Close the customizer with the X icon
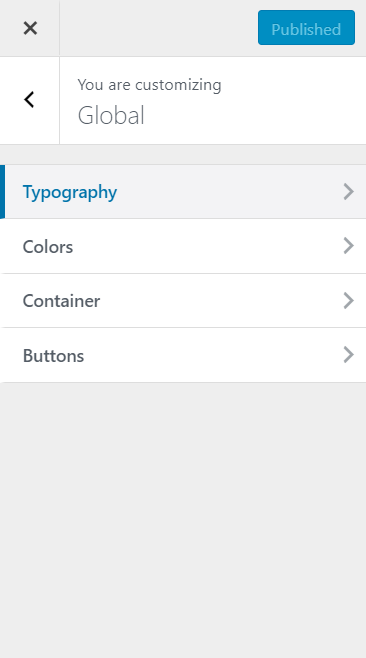Image resolution: width=366 pixels, height=658 pixels. [30, 28]
